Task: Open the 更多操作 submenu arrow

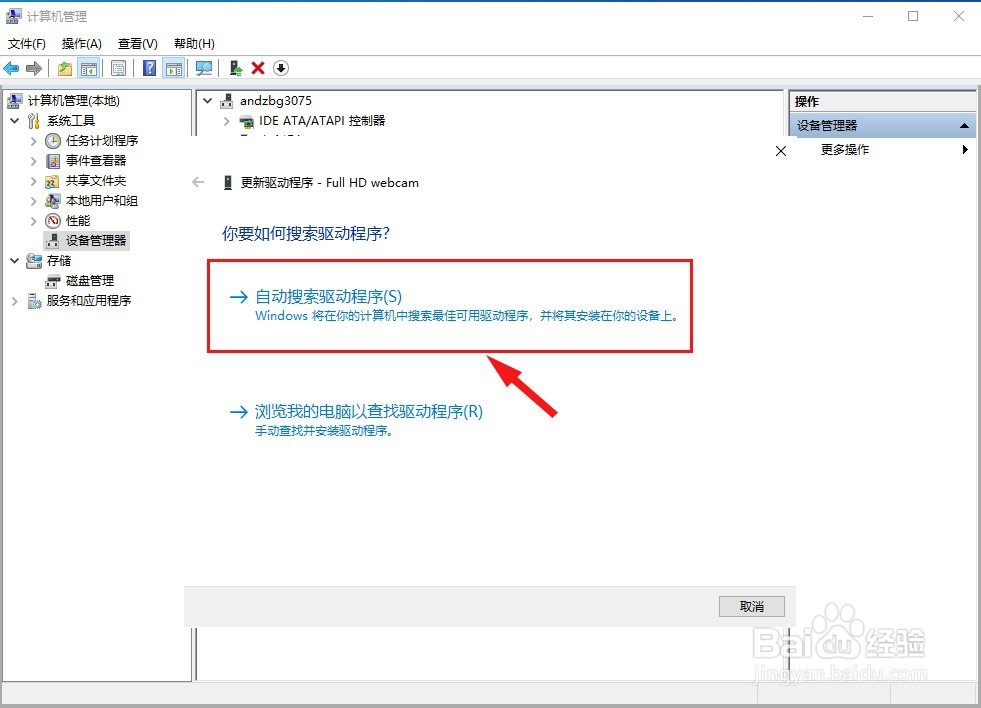Action: point(965,149)
